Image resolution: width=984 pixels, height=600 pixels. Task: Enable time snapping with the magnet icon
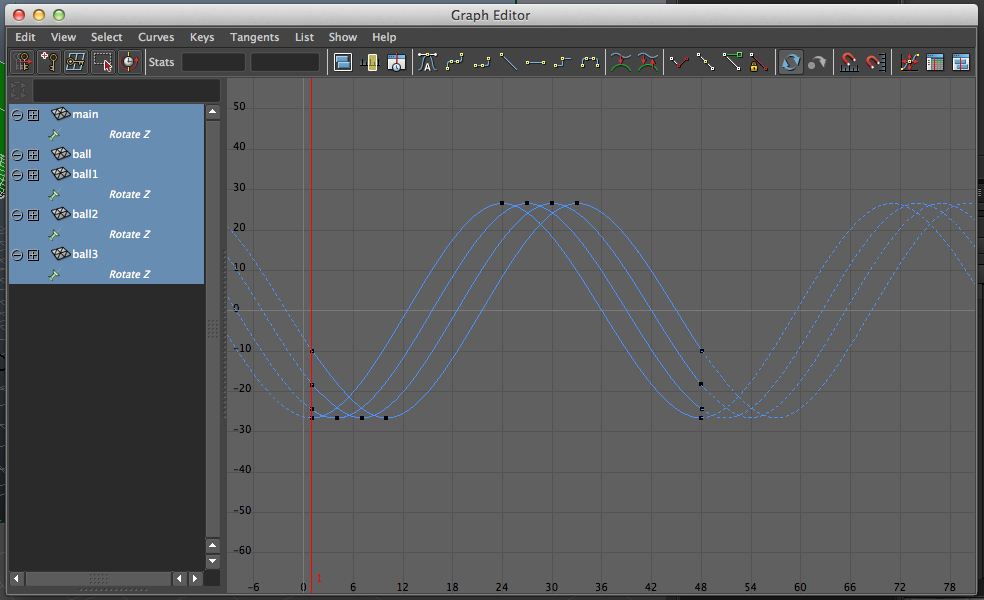(x=848, y=61)
